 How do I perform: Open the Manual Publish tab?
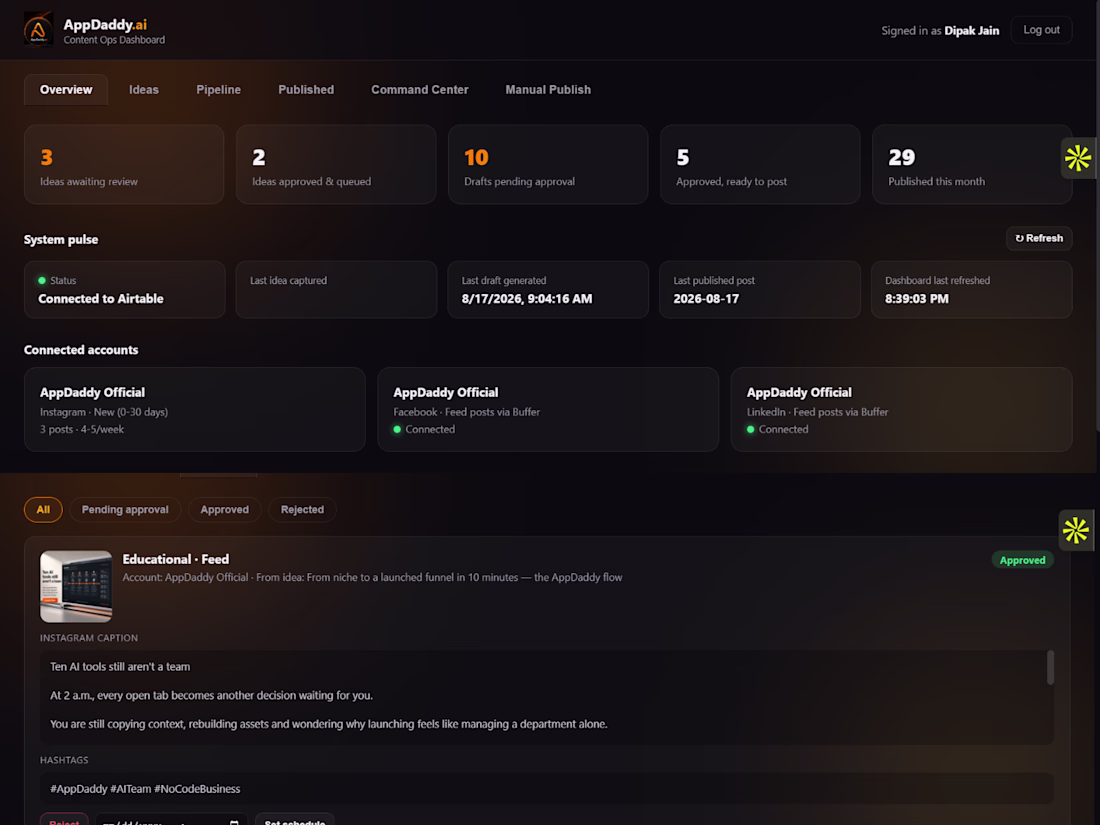coord(548,90)
